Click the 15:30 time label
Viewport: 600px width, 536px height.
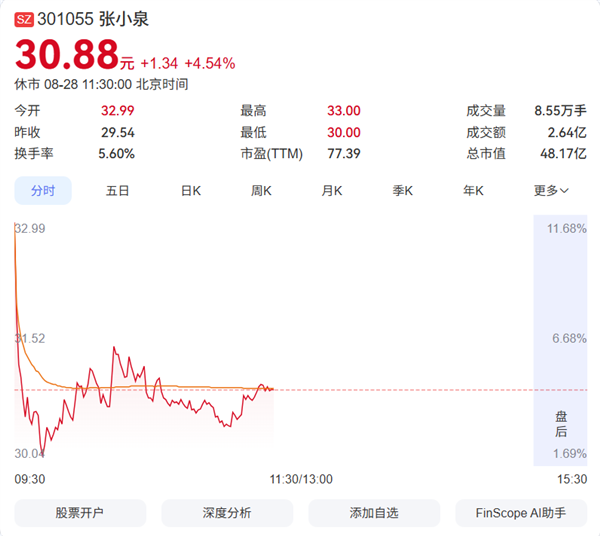[572, 479]
